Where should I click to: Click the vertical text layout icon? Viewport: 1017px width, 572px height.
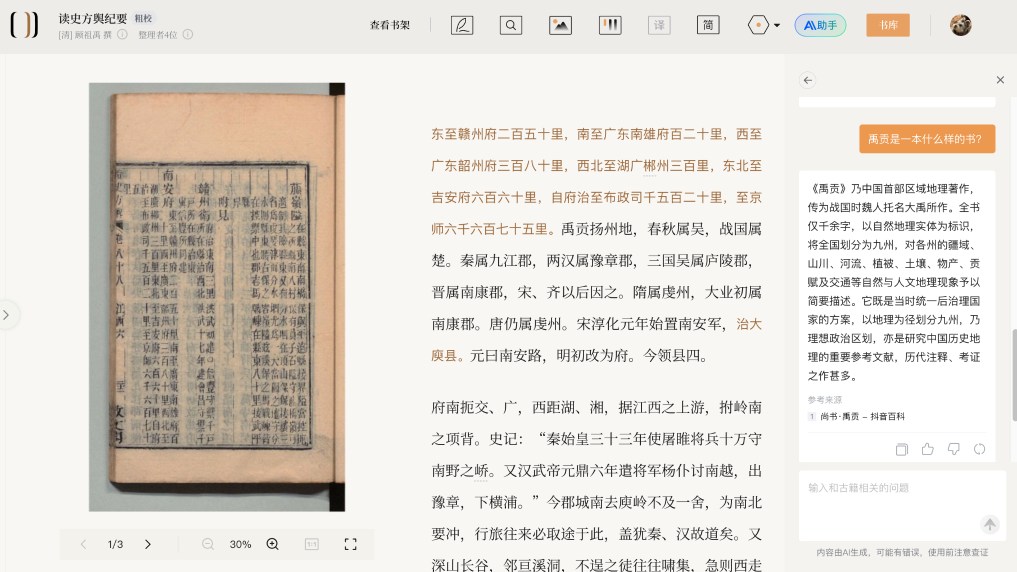[x=609, y=25]
